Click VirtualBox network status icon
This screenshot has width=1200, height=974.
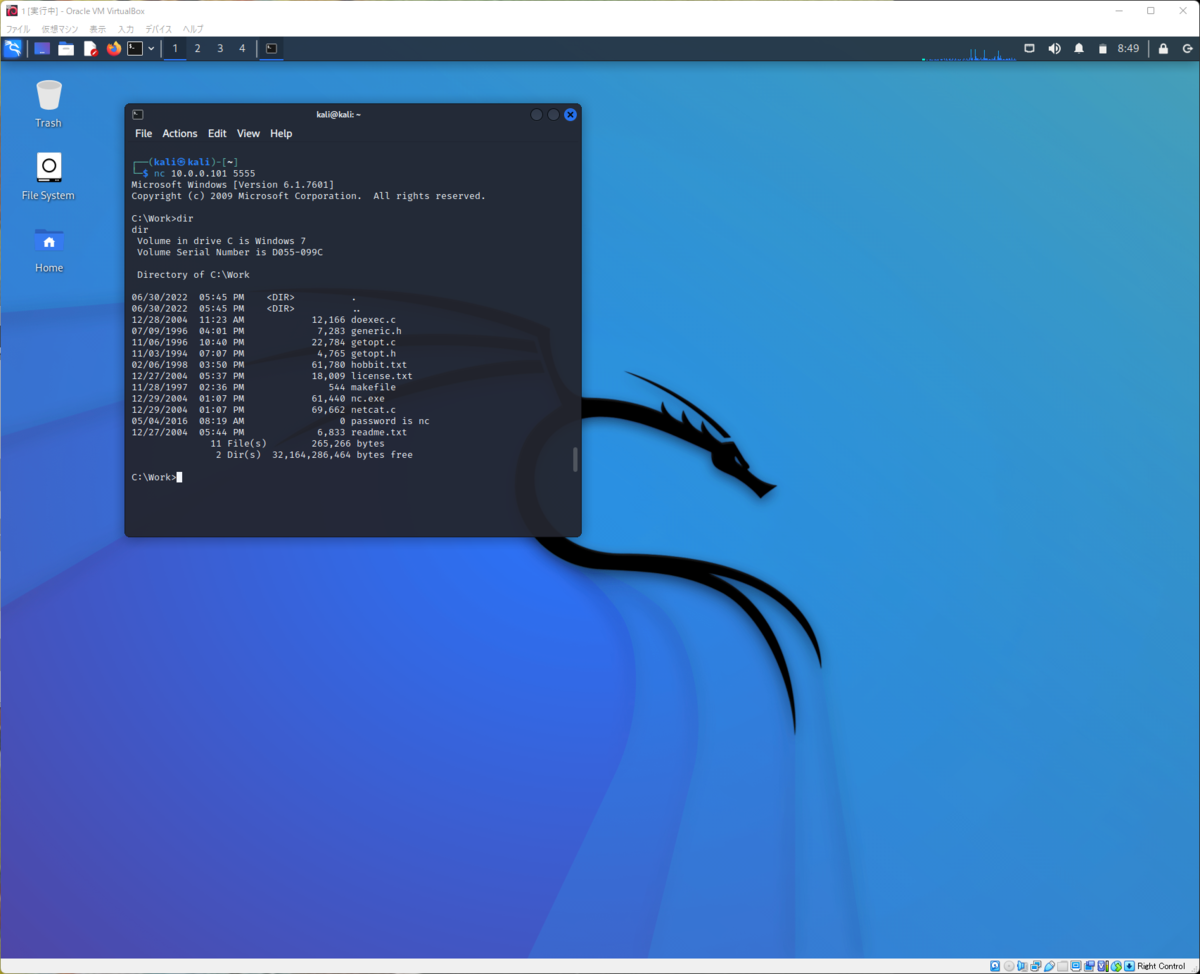coord(1036,966)
